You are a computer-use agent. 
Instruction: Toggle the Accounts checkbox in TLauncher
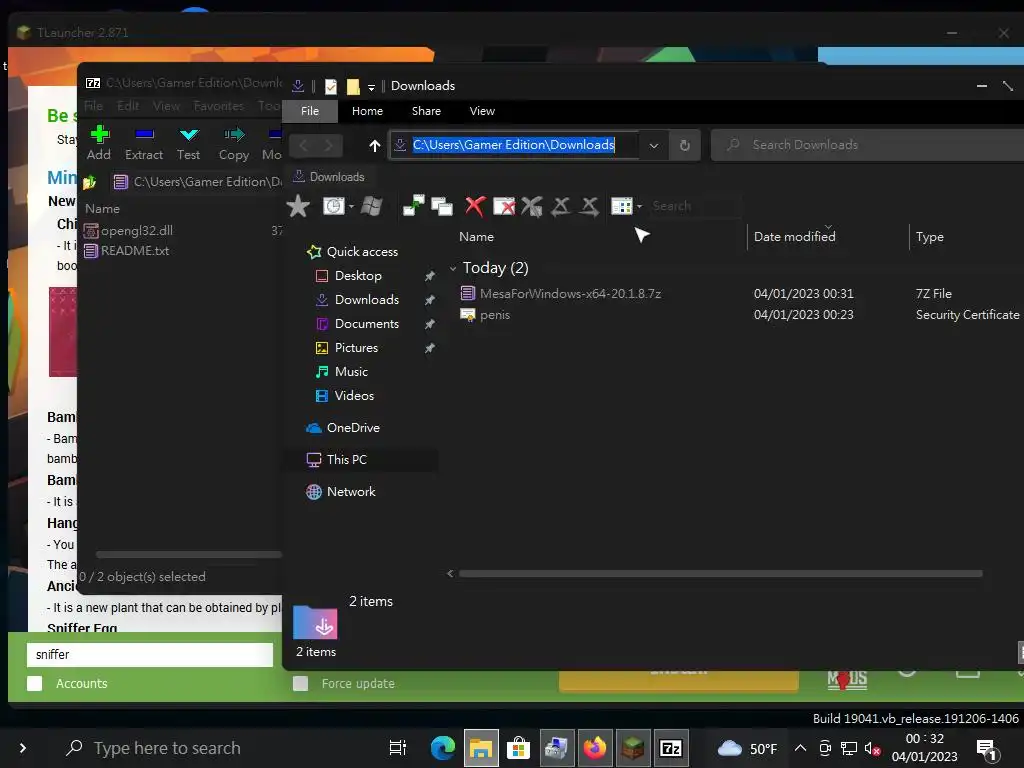click(x=35, y=684)
